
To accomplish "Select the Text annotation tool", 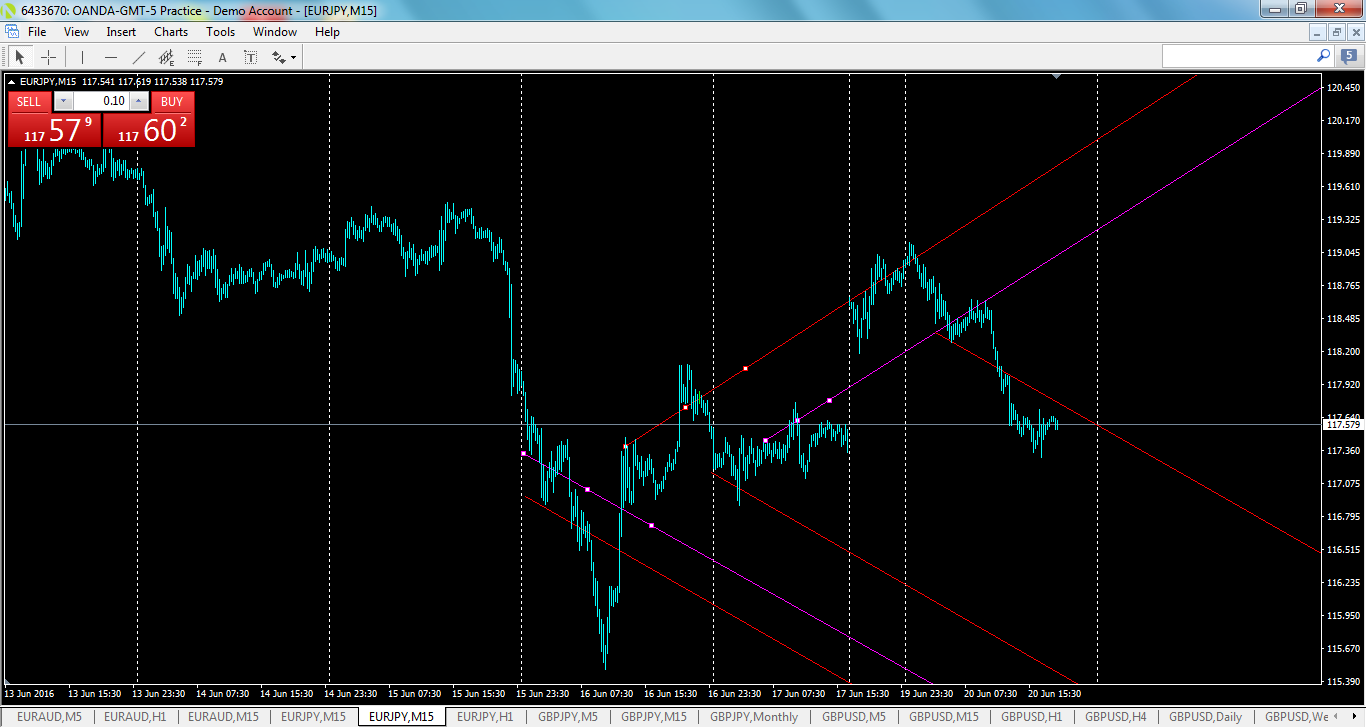I will point(222,57).
